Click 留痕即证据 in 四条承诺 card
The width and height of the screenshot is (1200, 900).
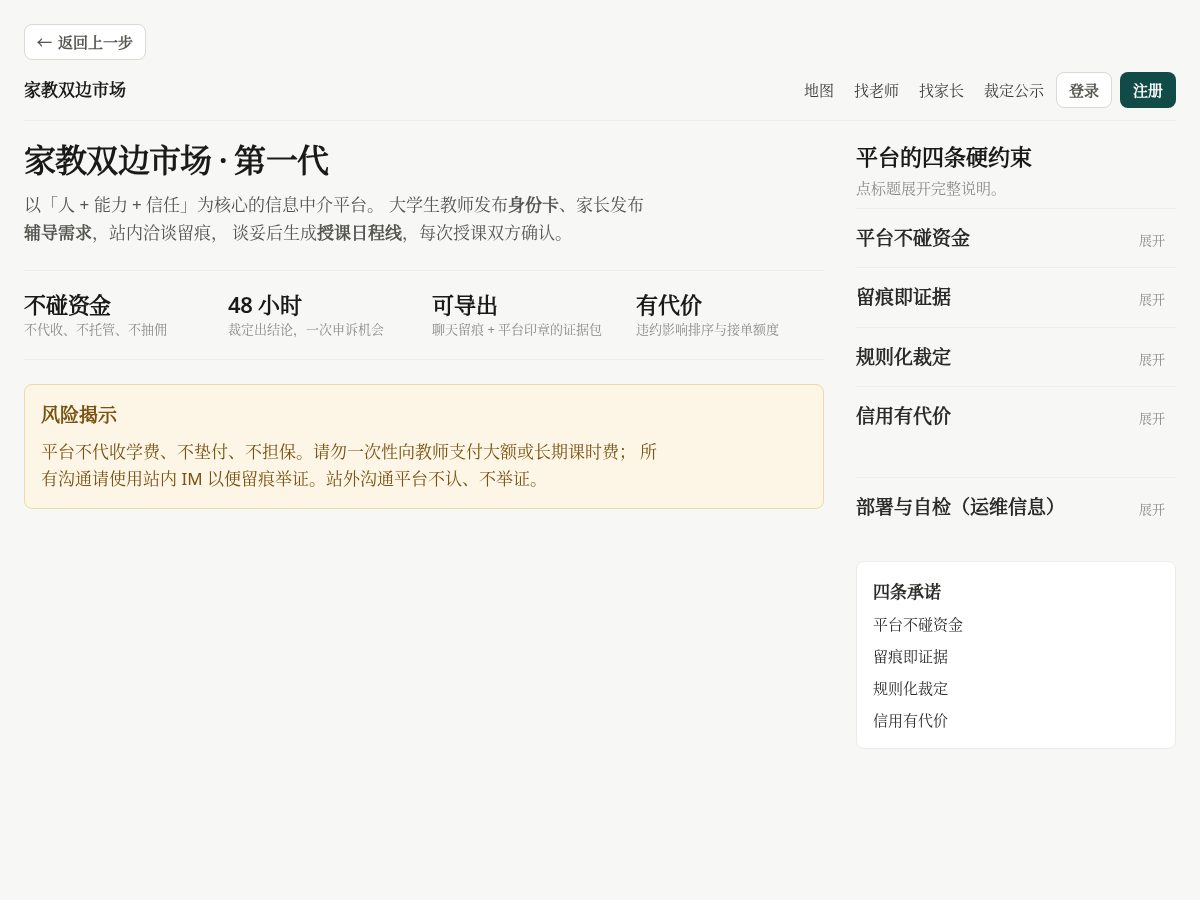(910, 657)
